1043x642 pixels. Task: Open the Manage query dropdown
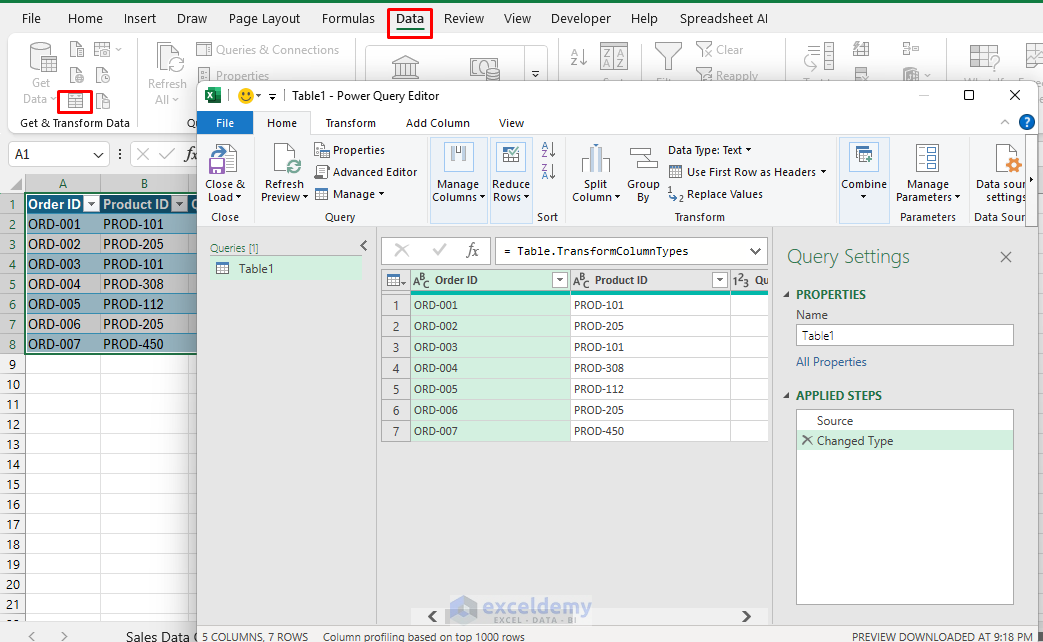pos(349,194)
